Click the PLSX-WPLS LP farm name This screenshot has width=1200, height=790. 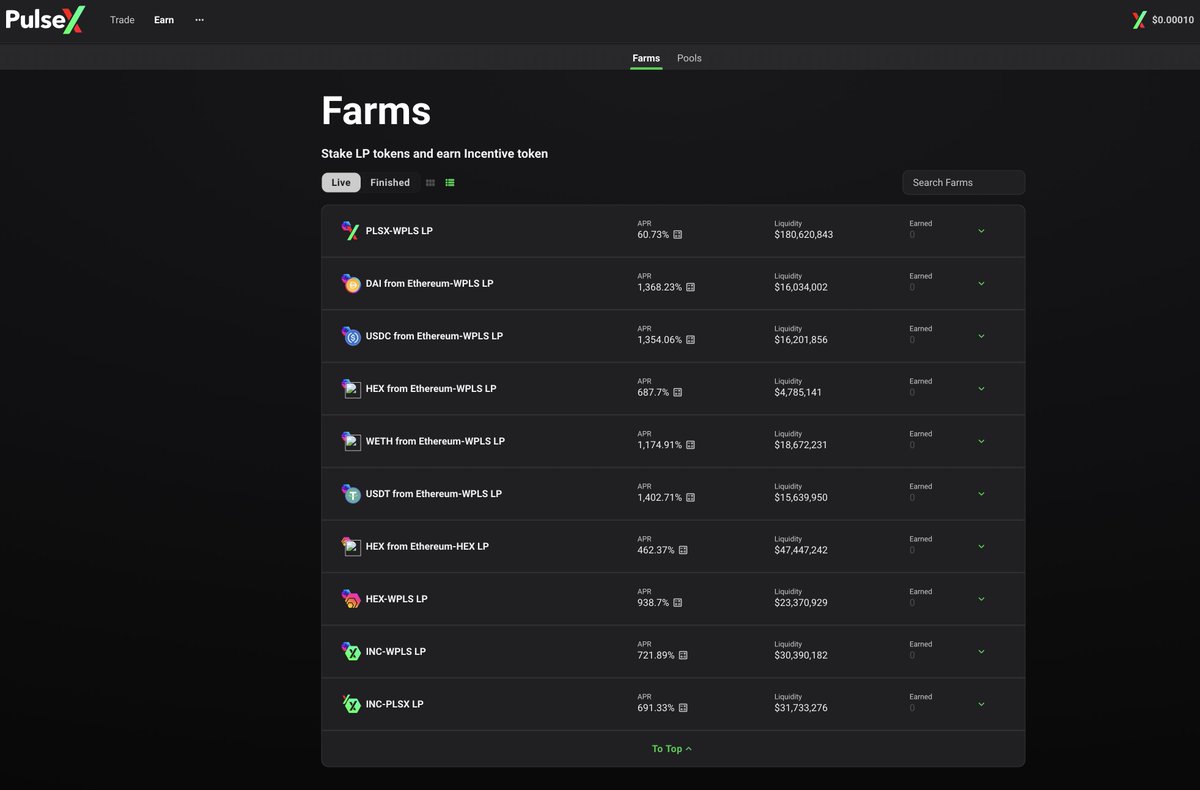399,231
